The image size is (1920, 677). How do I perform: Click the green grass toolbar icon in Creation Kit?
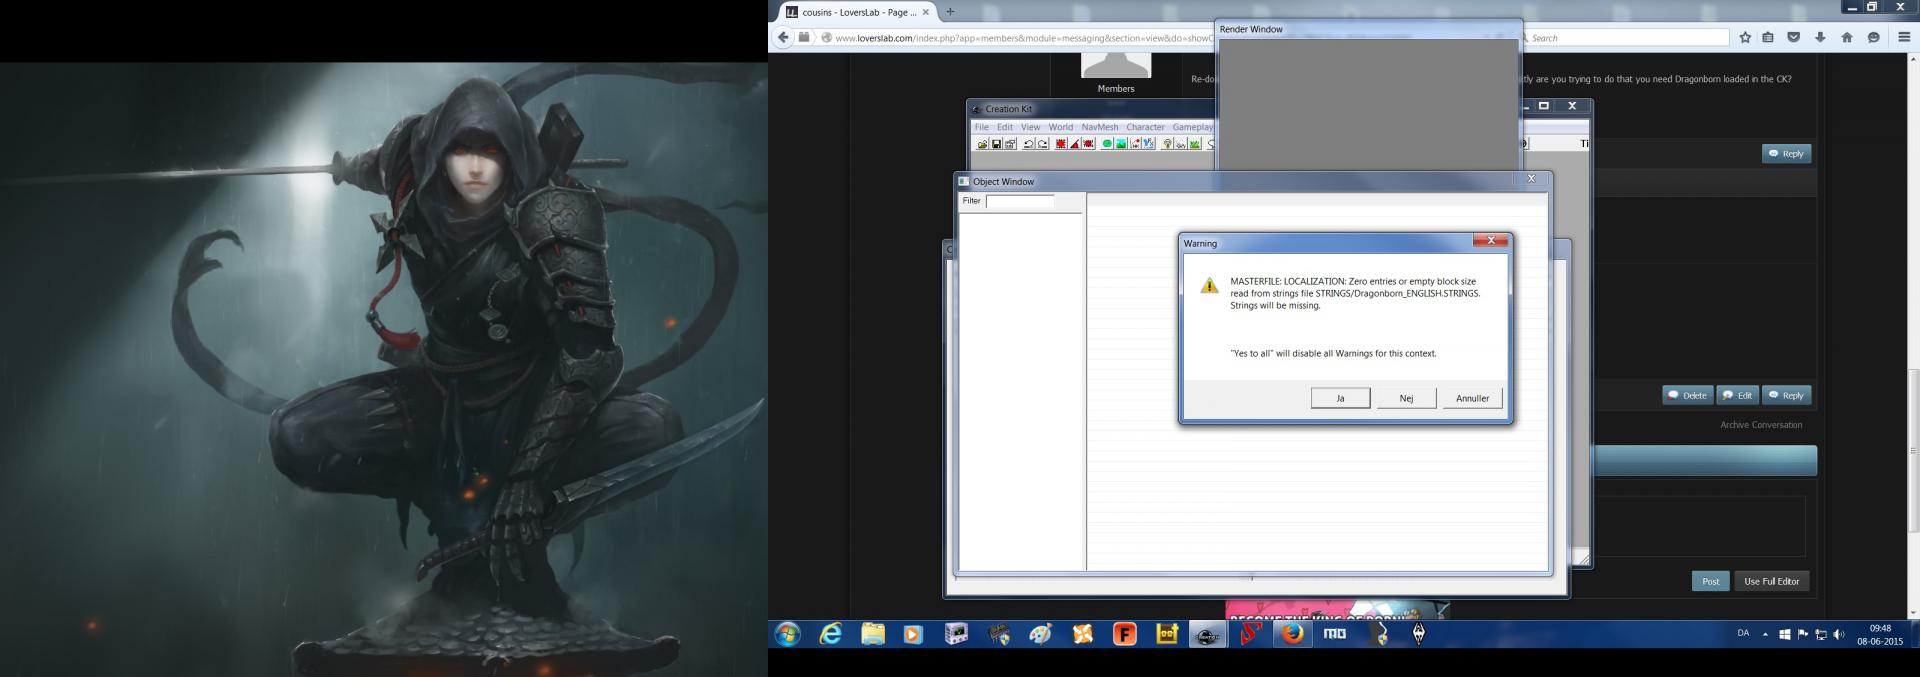click(1194, 144)
